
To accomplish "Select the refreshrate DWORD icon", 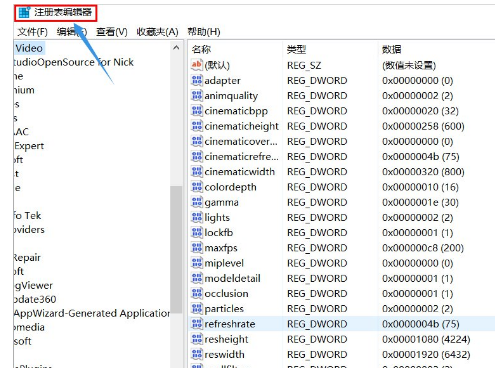I will pos(197,324).
